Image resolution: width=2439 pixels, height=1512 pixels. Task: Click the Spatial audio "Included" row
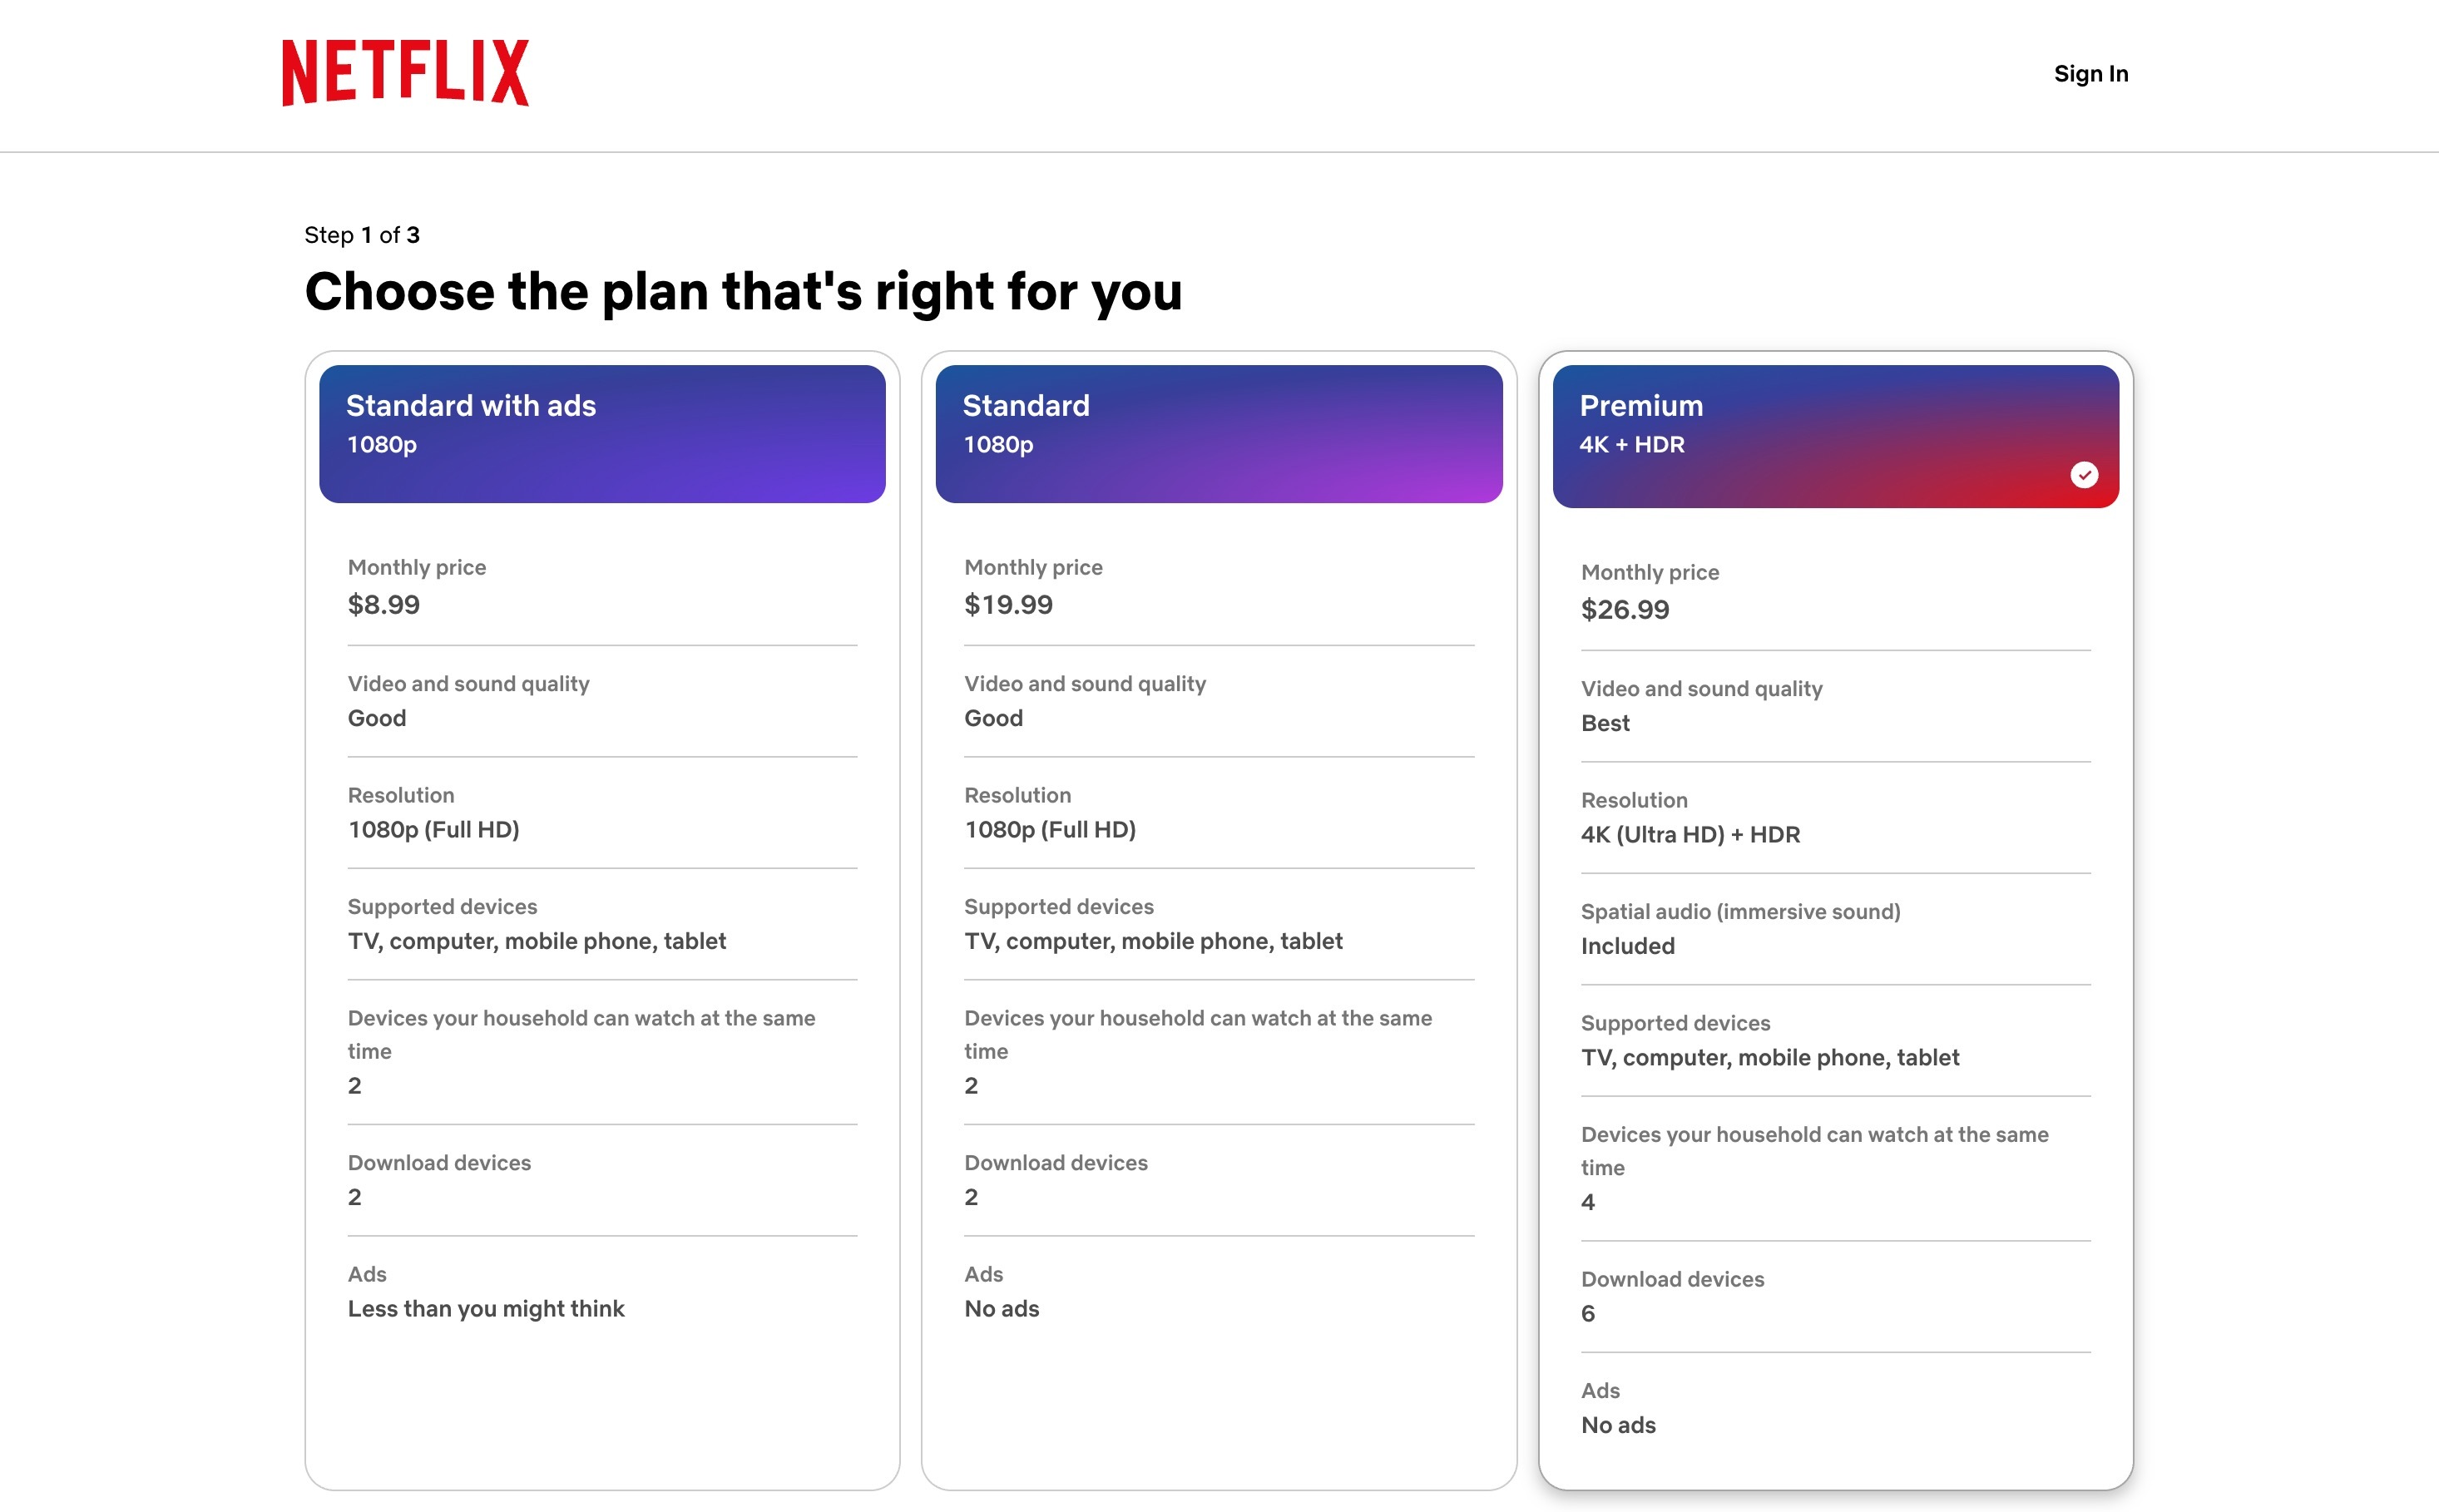point(1628,946)
